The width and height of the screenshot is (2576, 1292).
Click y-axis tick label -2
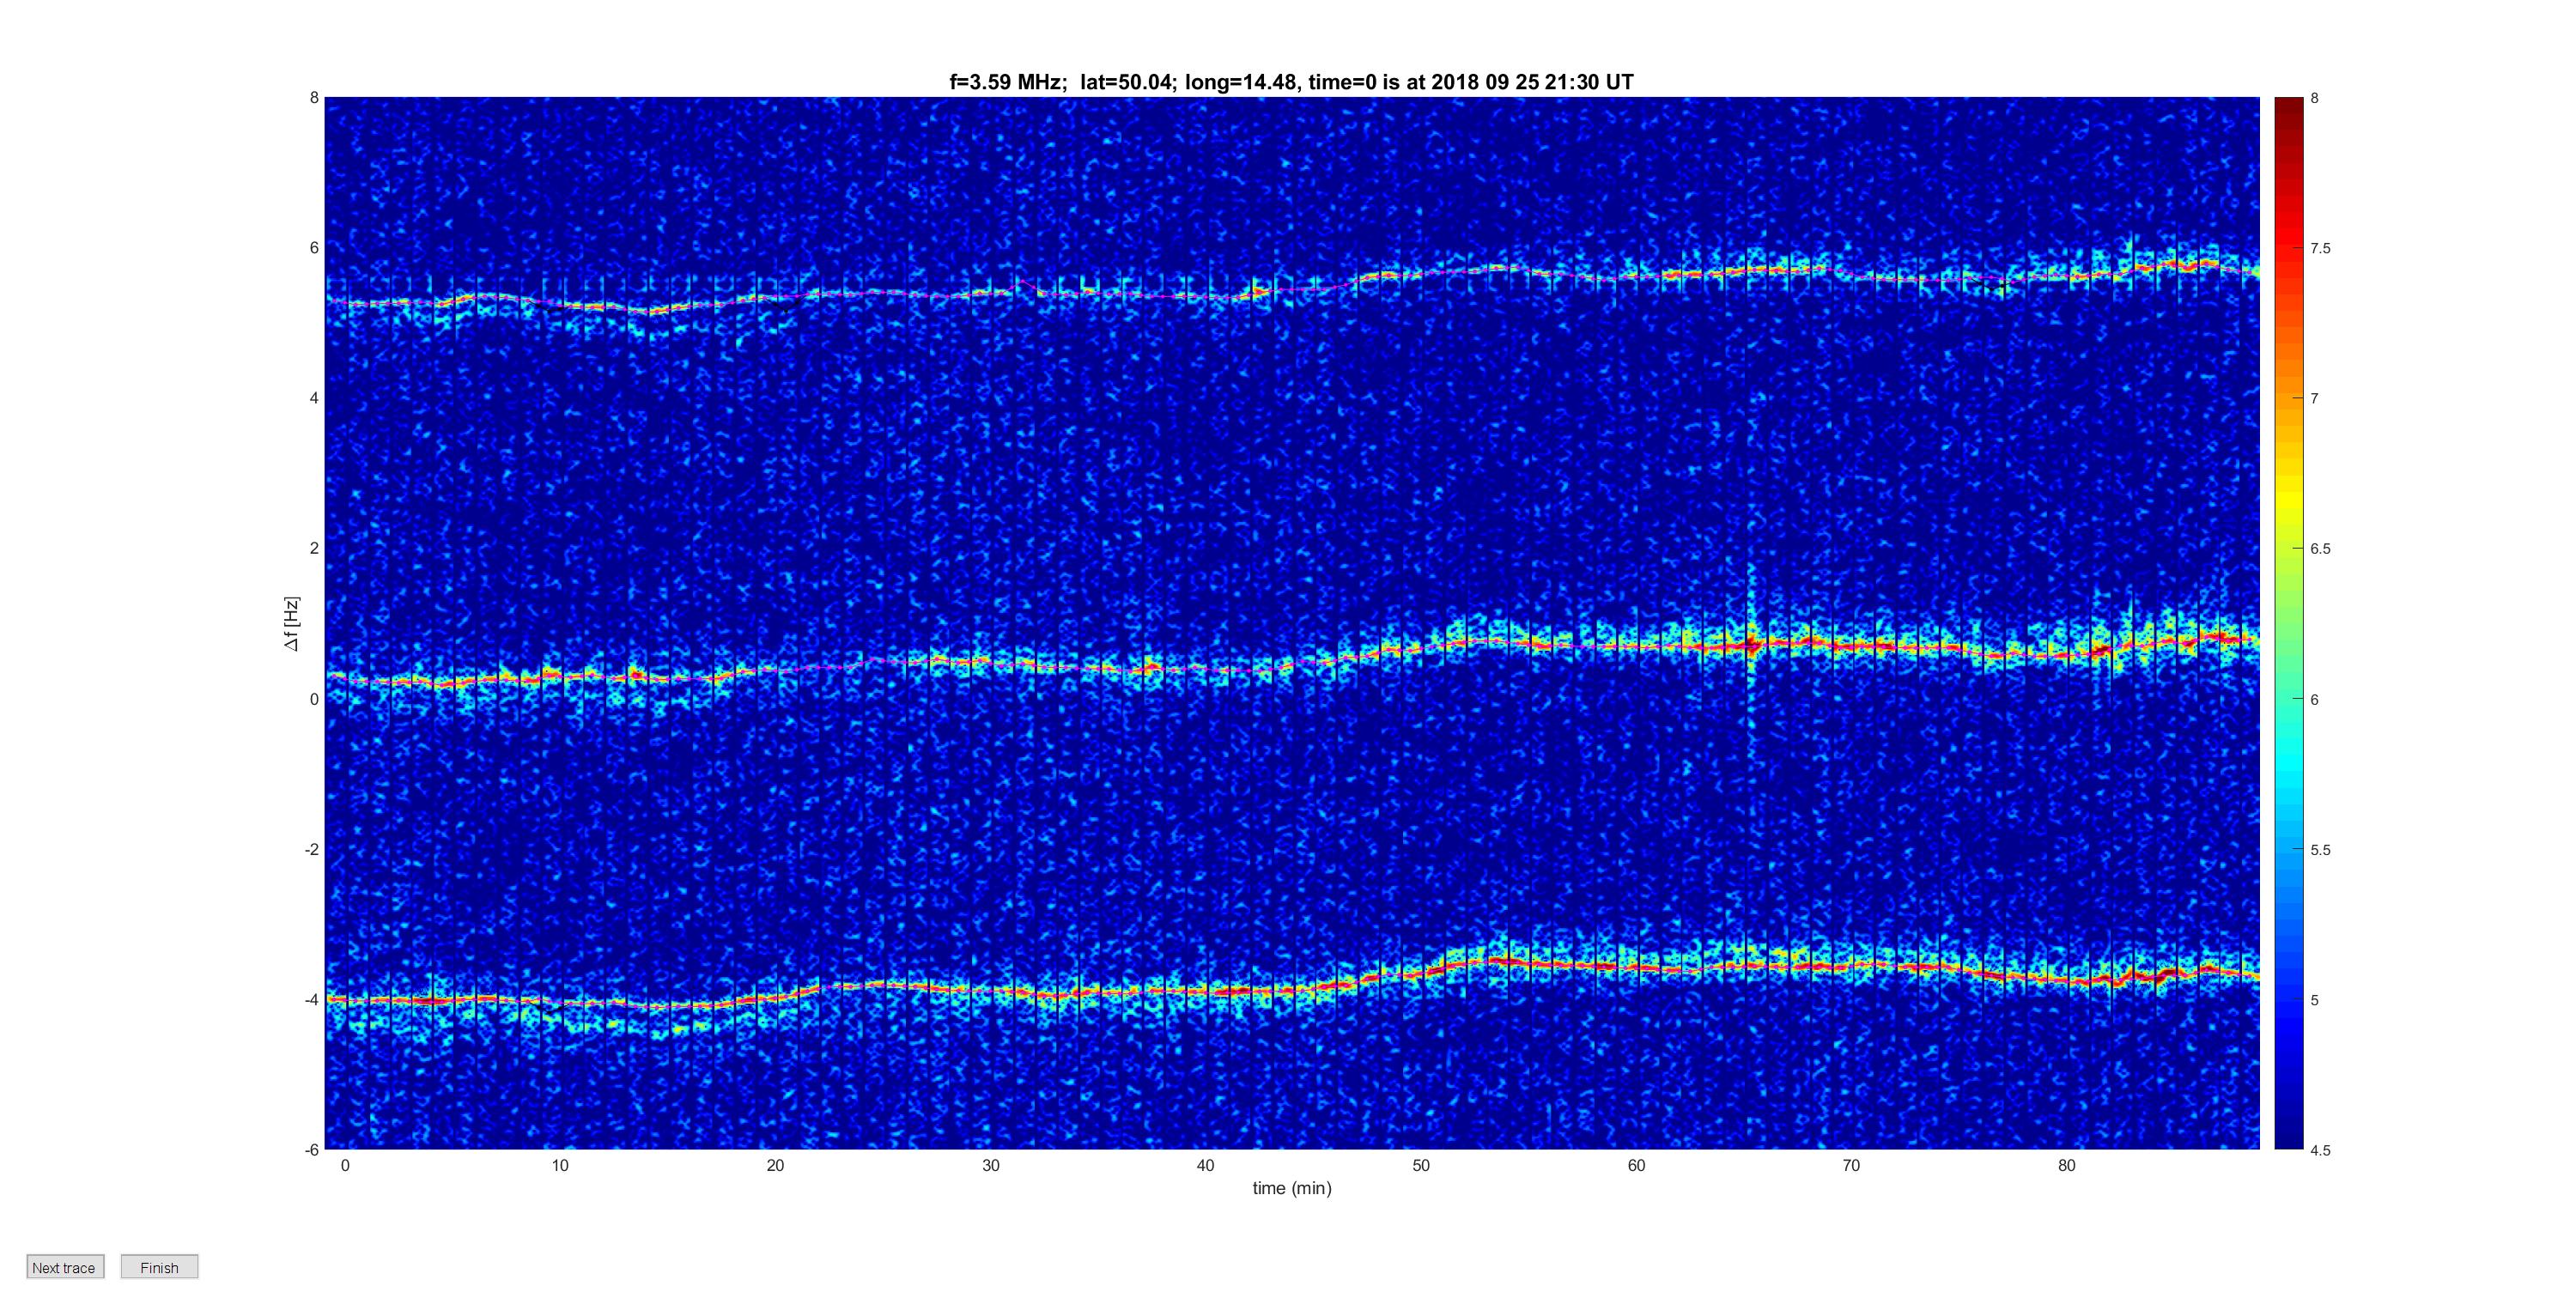coord(312,849)
